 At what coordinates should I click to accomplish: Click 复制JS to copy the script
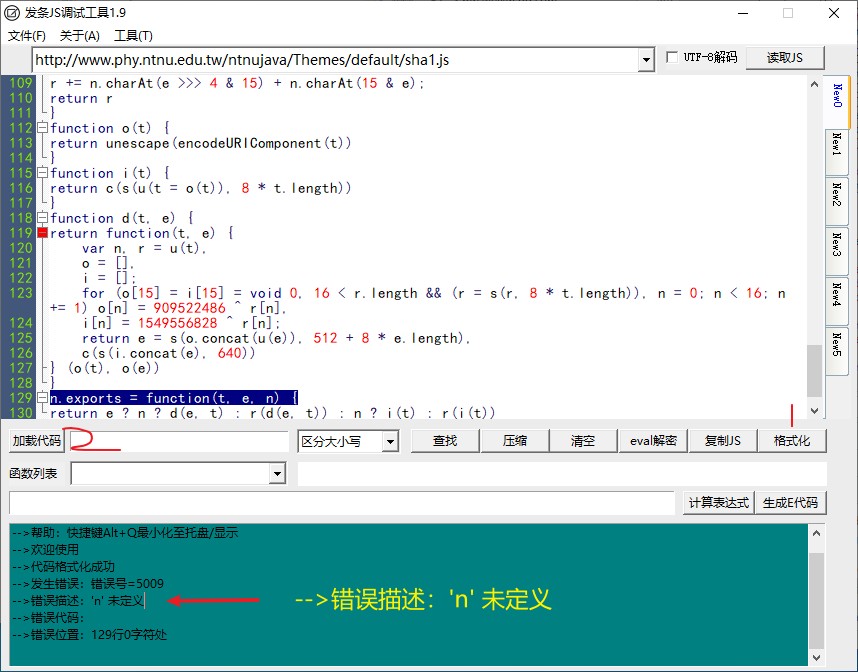[722, 441]
